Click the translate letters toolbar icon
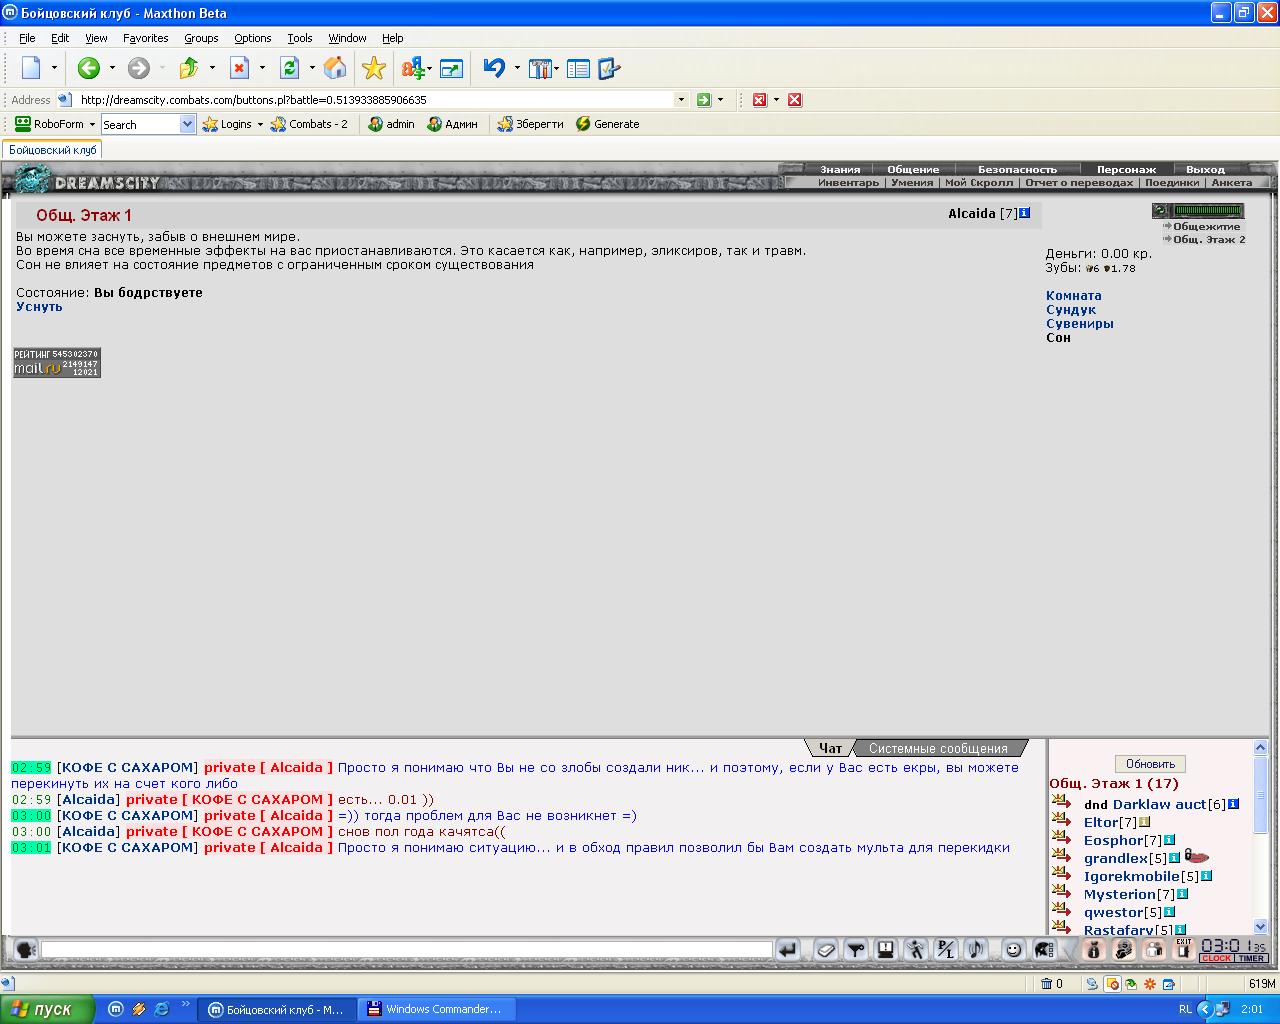The height and width of the screenshot is (1024, 1280). click(412, 68)
